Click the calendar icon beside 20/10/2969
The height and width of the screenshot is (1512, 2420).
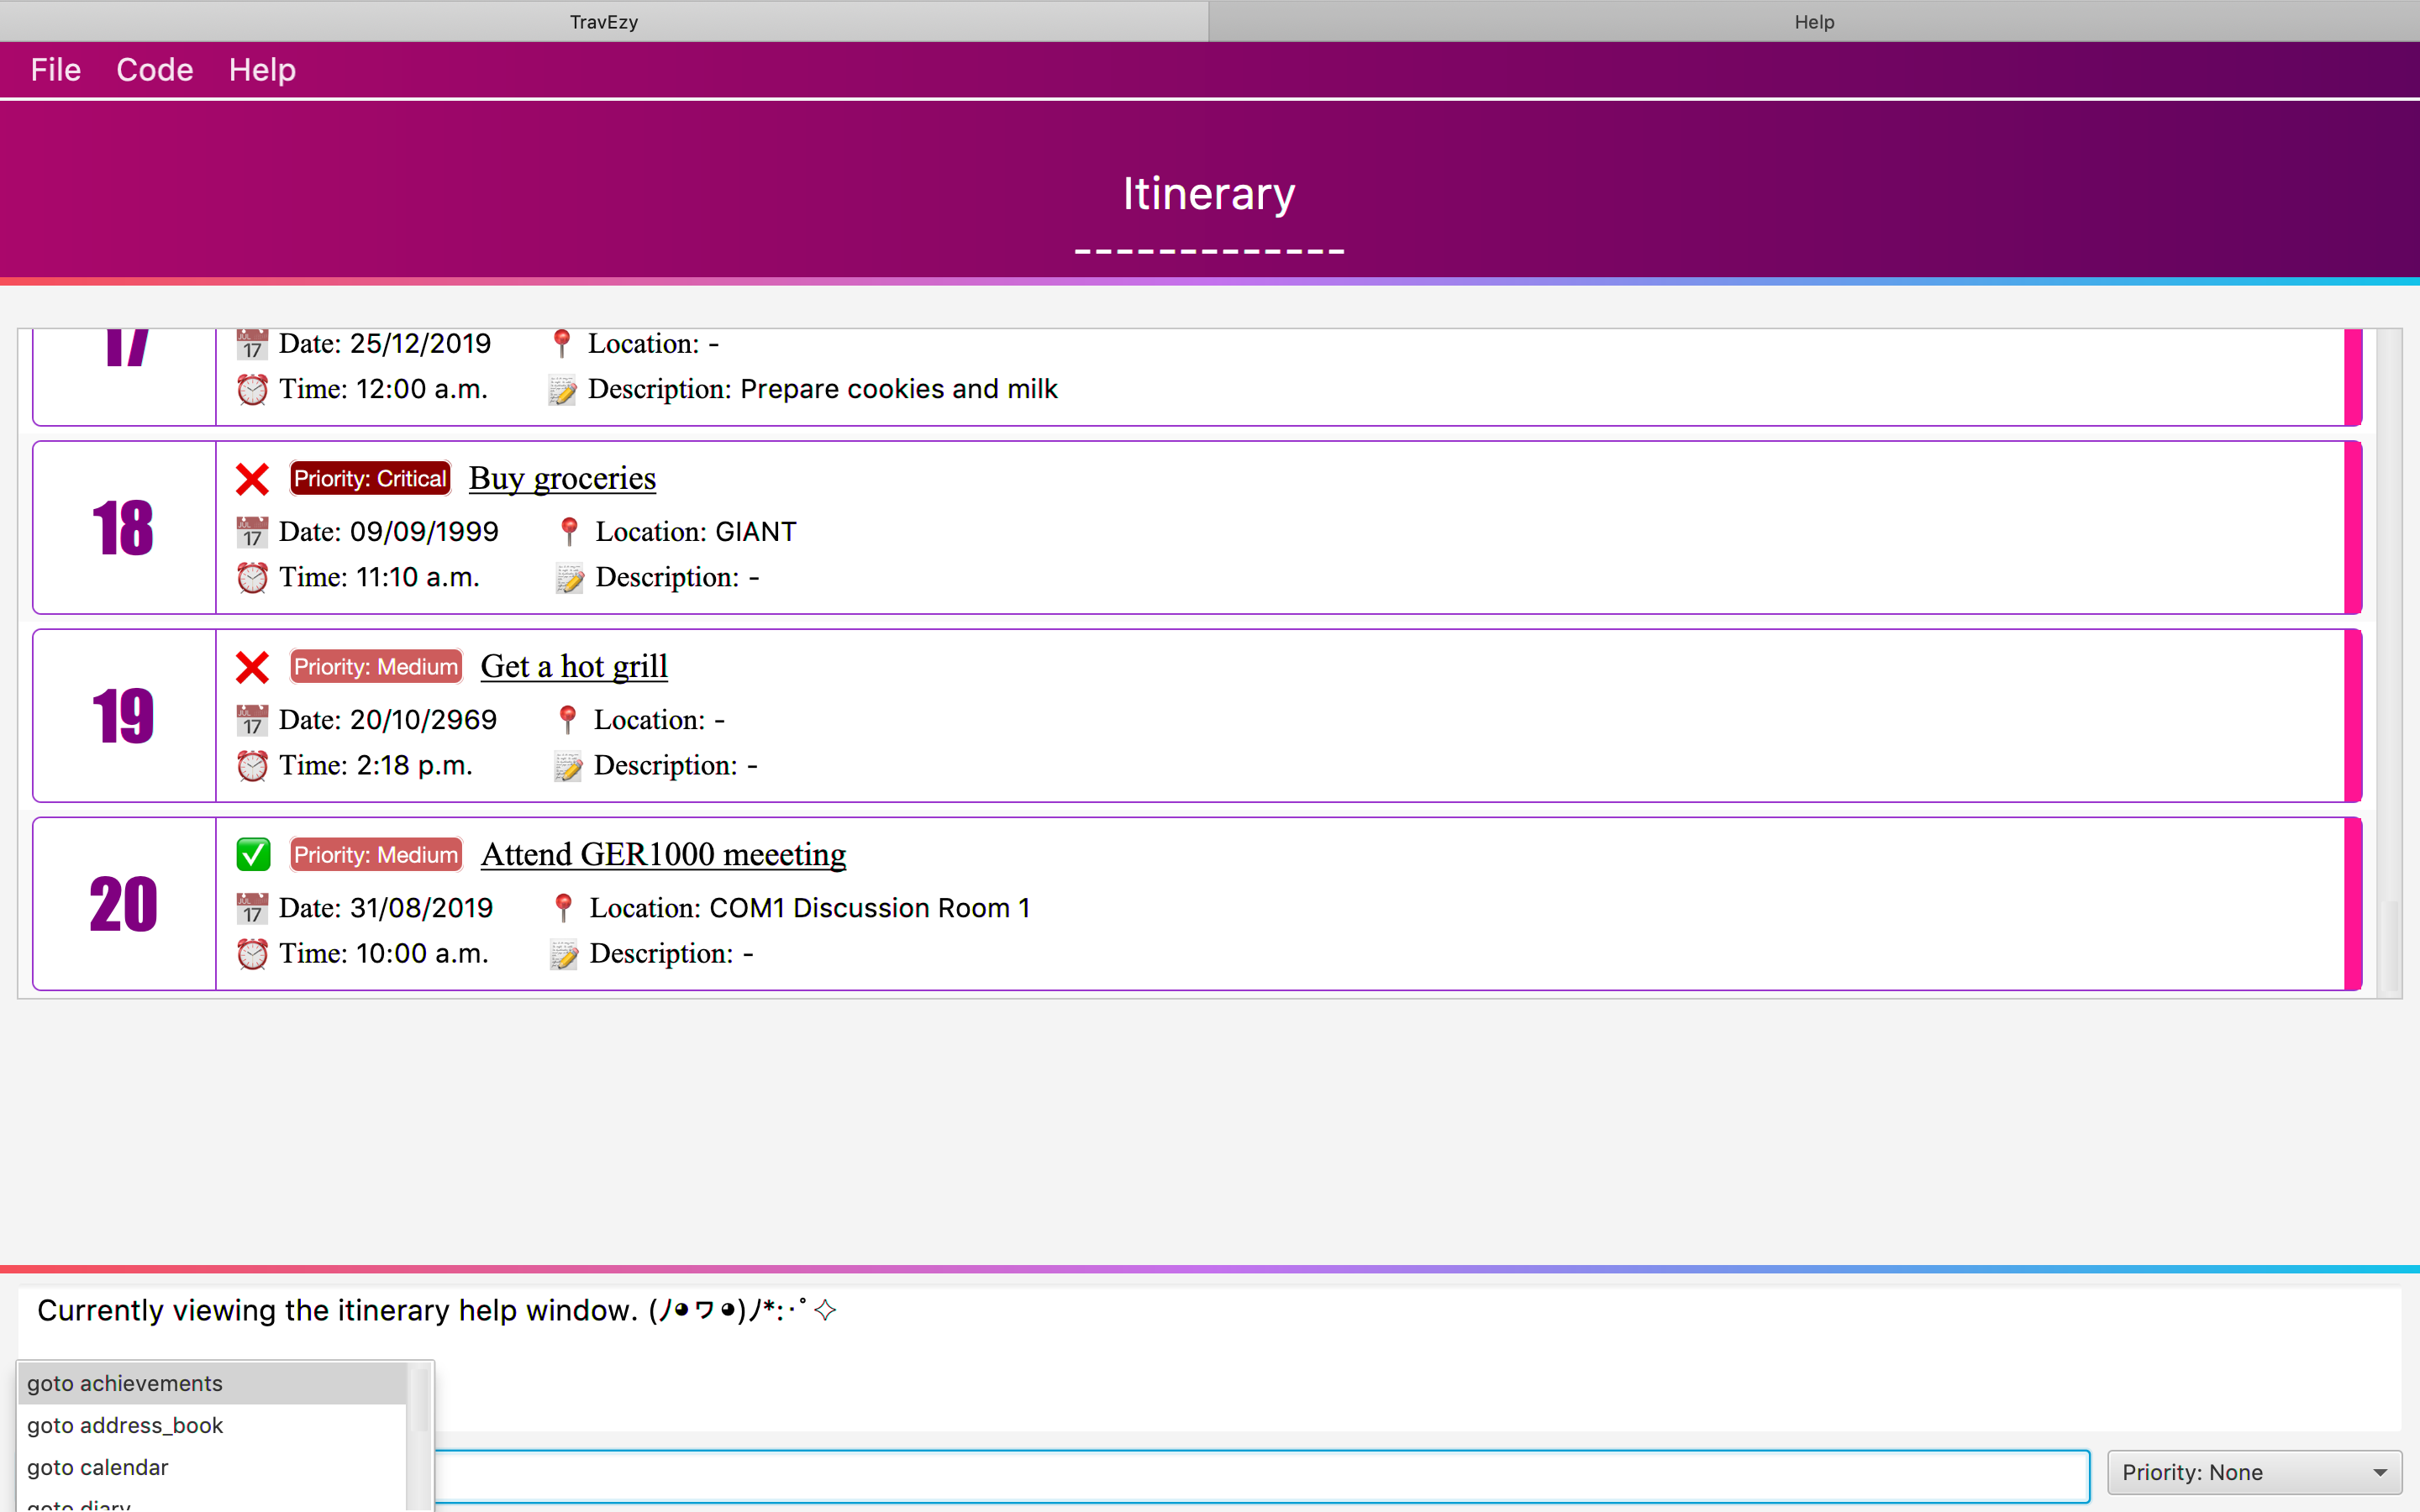click(x=252, y=720)
